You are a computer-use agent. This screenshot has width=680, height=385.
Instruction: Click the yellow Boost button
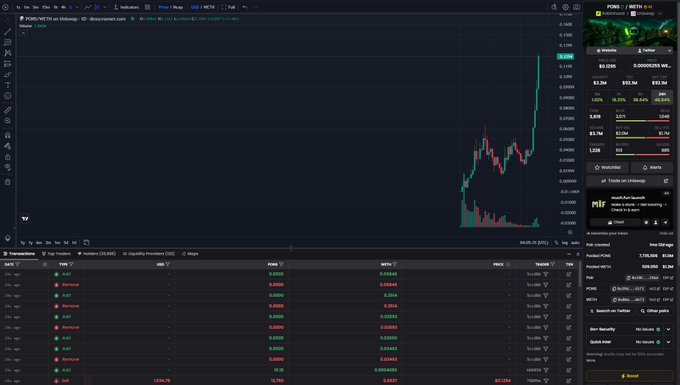tap(630, 376)
